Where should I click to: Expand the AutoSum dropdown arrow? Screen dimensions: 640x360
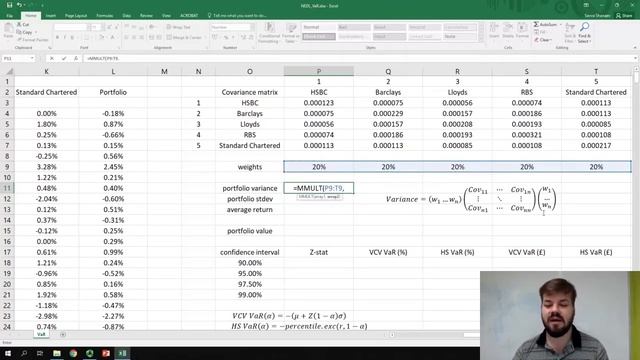tap(560, 25)
